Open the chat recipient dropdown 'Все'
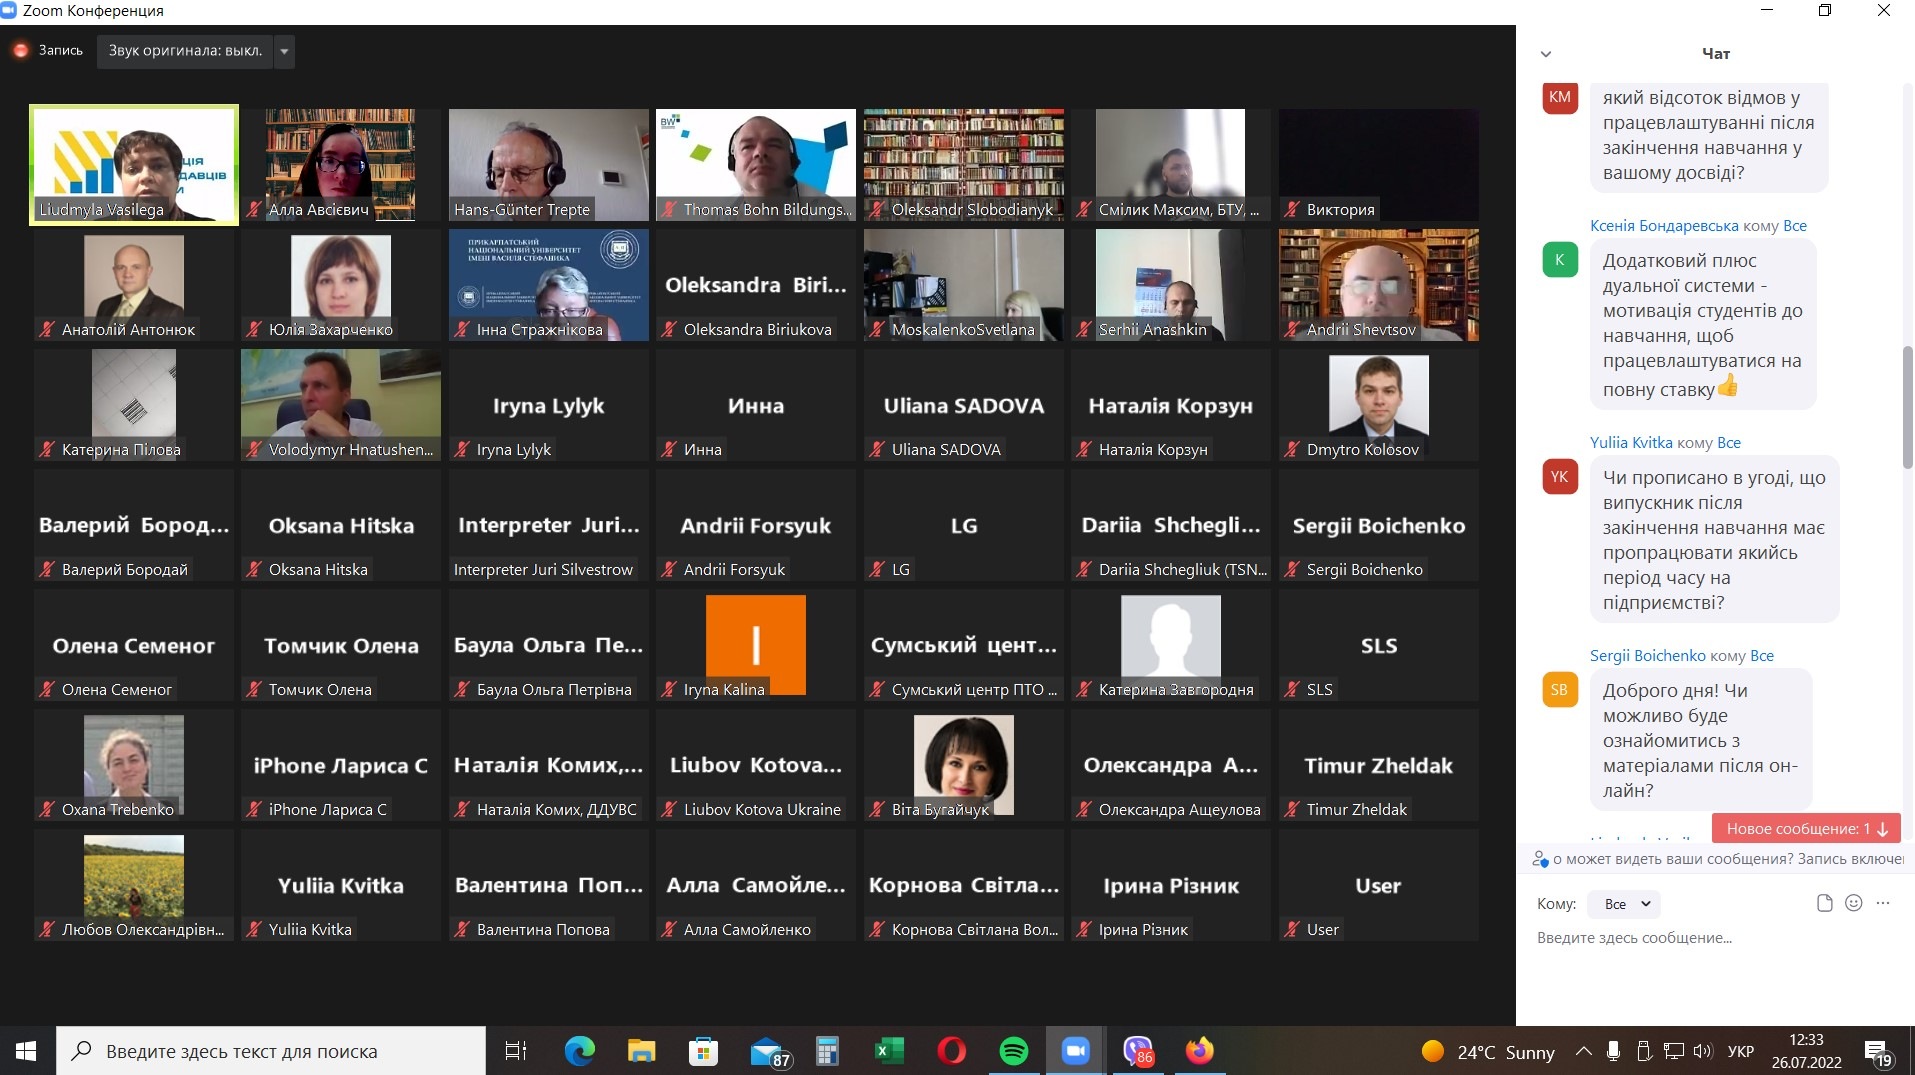1915x1075 pixels. click(1627, 904)
